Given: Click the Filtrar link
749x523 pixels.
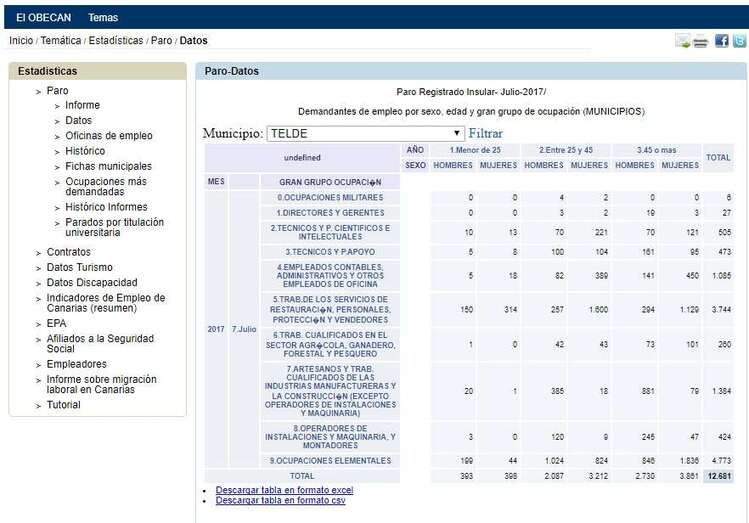Looking at the screenshot, I should pyautogui.click(x=486, y=133).
